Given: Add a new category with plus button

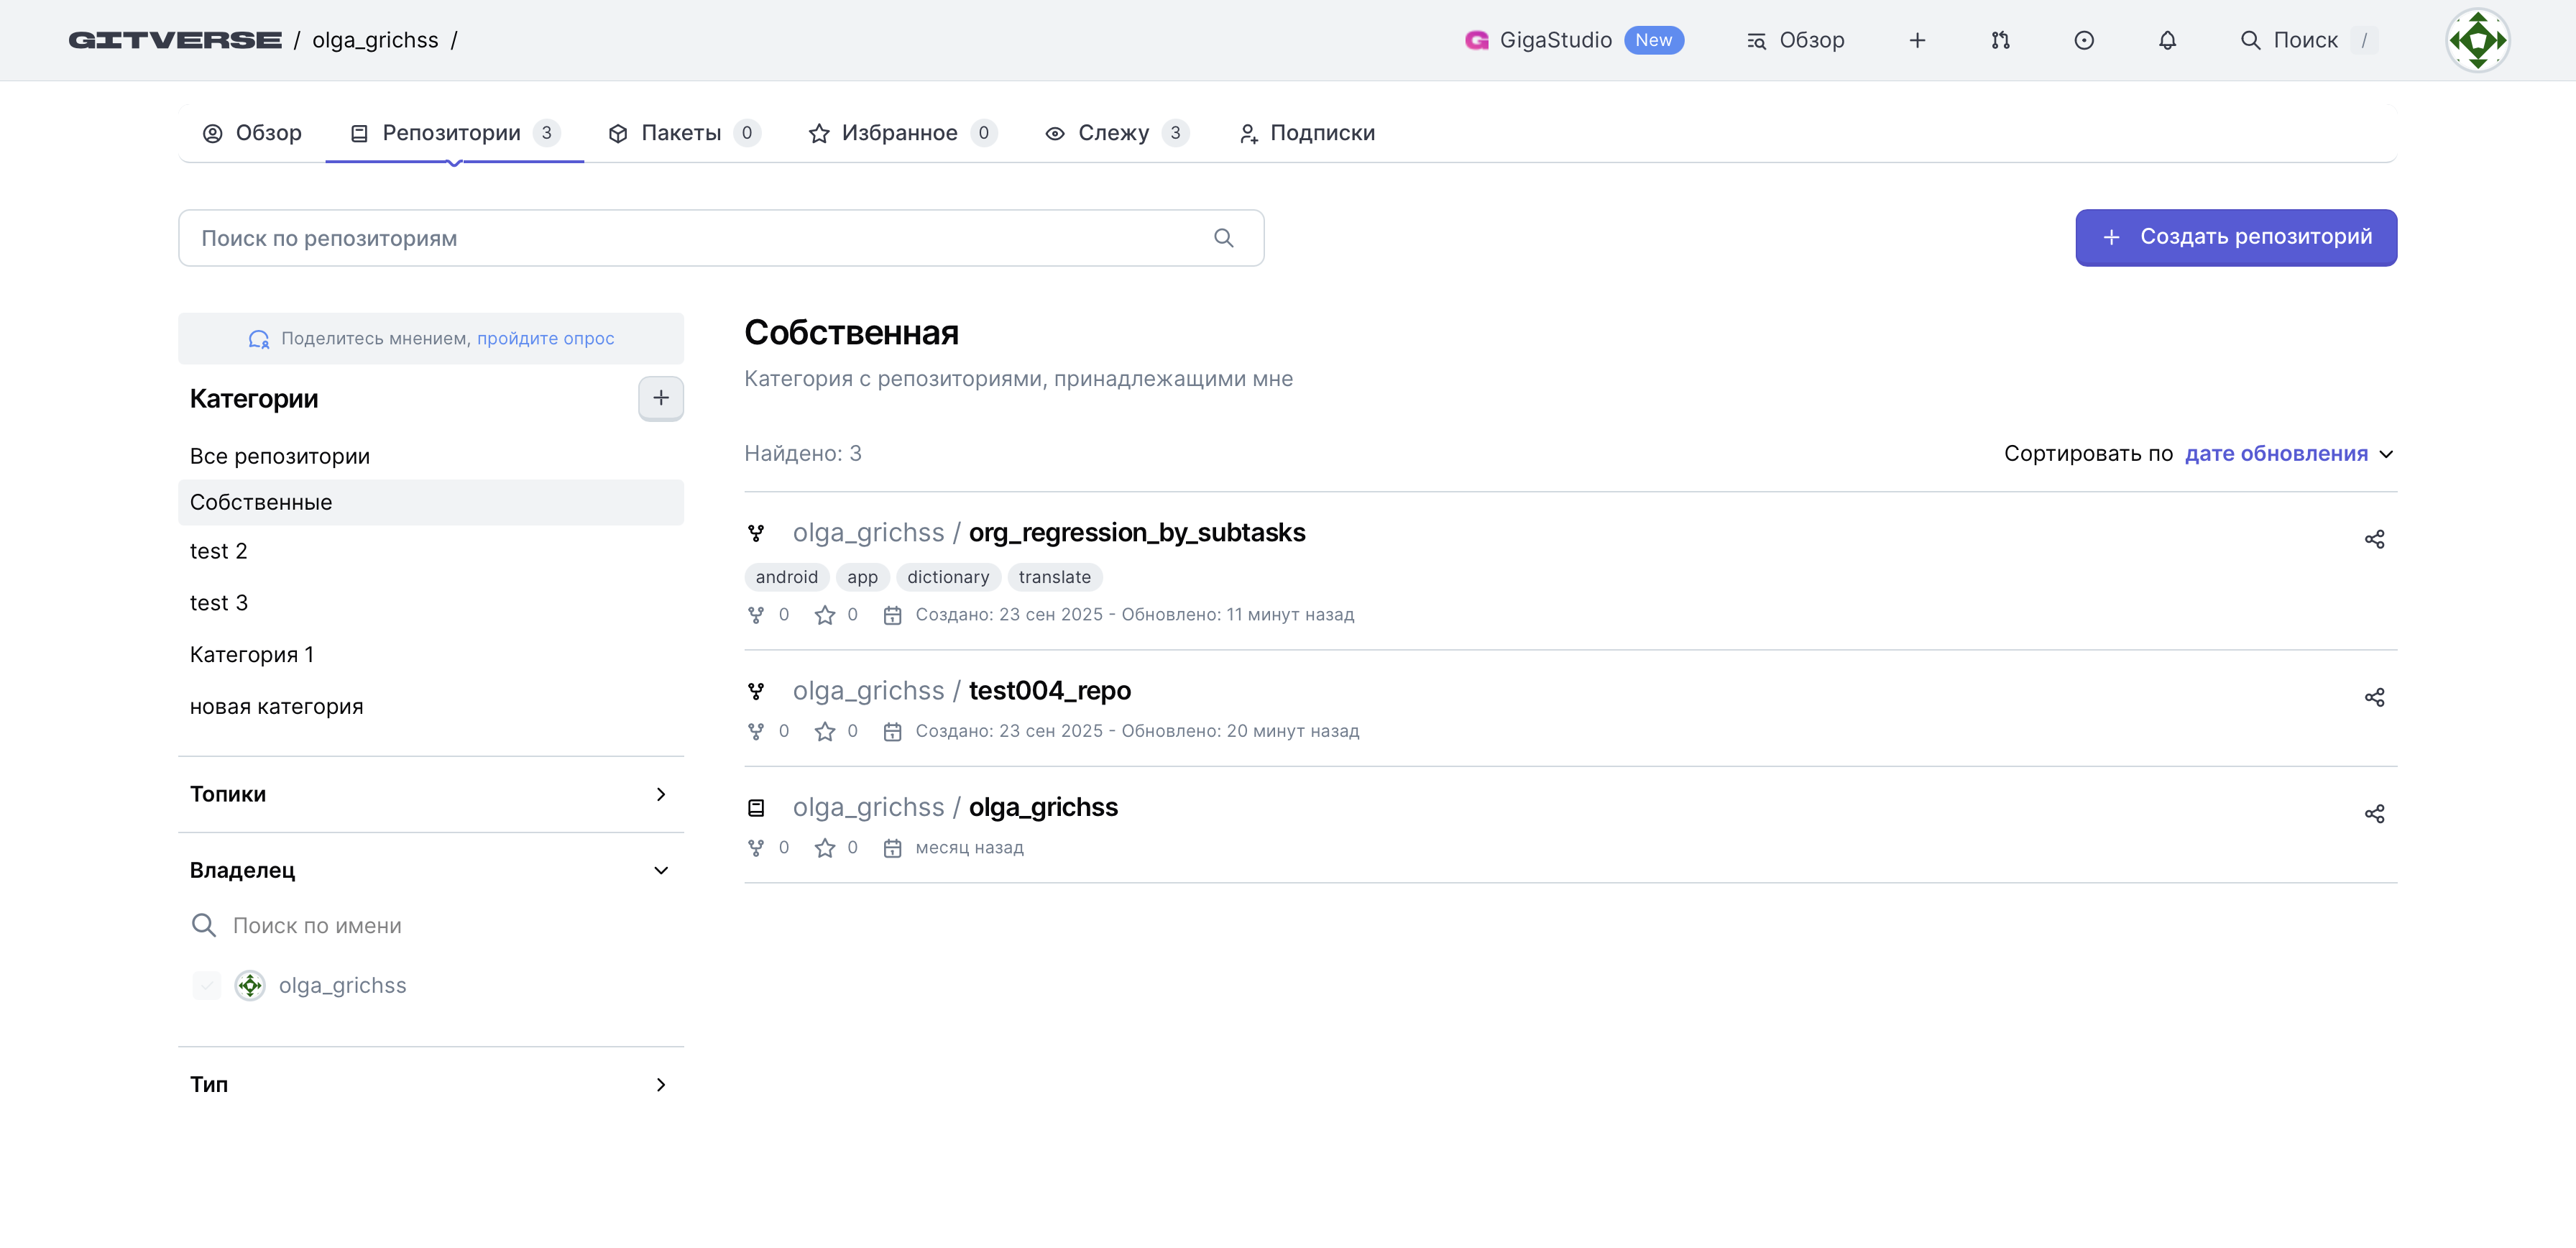Looking at the screenshot, I should tap(660, 398).
